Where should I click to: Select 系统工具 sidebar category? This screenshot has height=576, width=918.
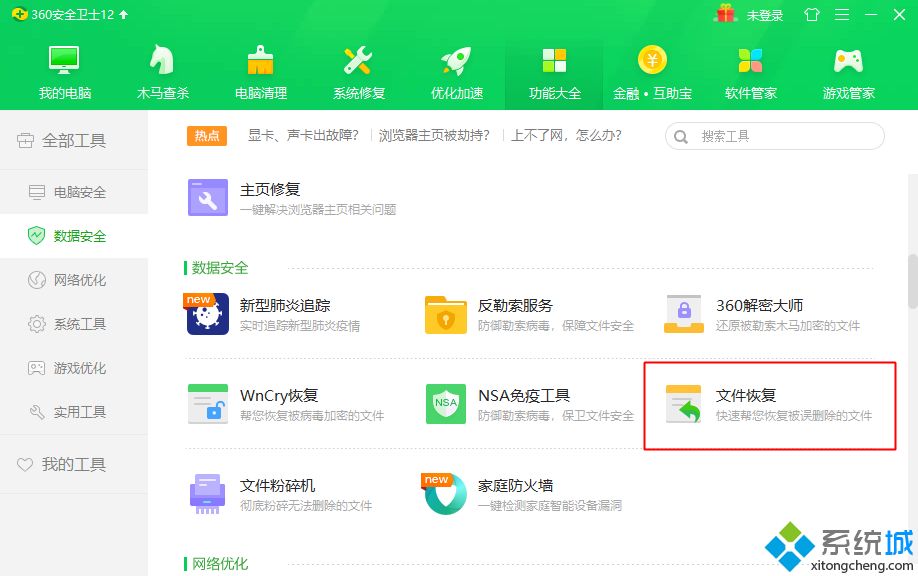tap(74, 324)
